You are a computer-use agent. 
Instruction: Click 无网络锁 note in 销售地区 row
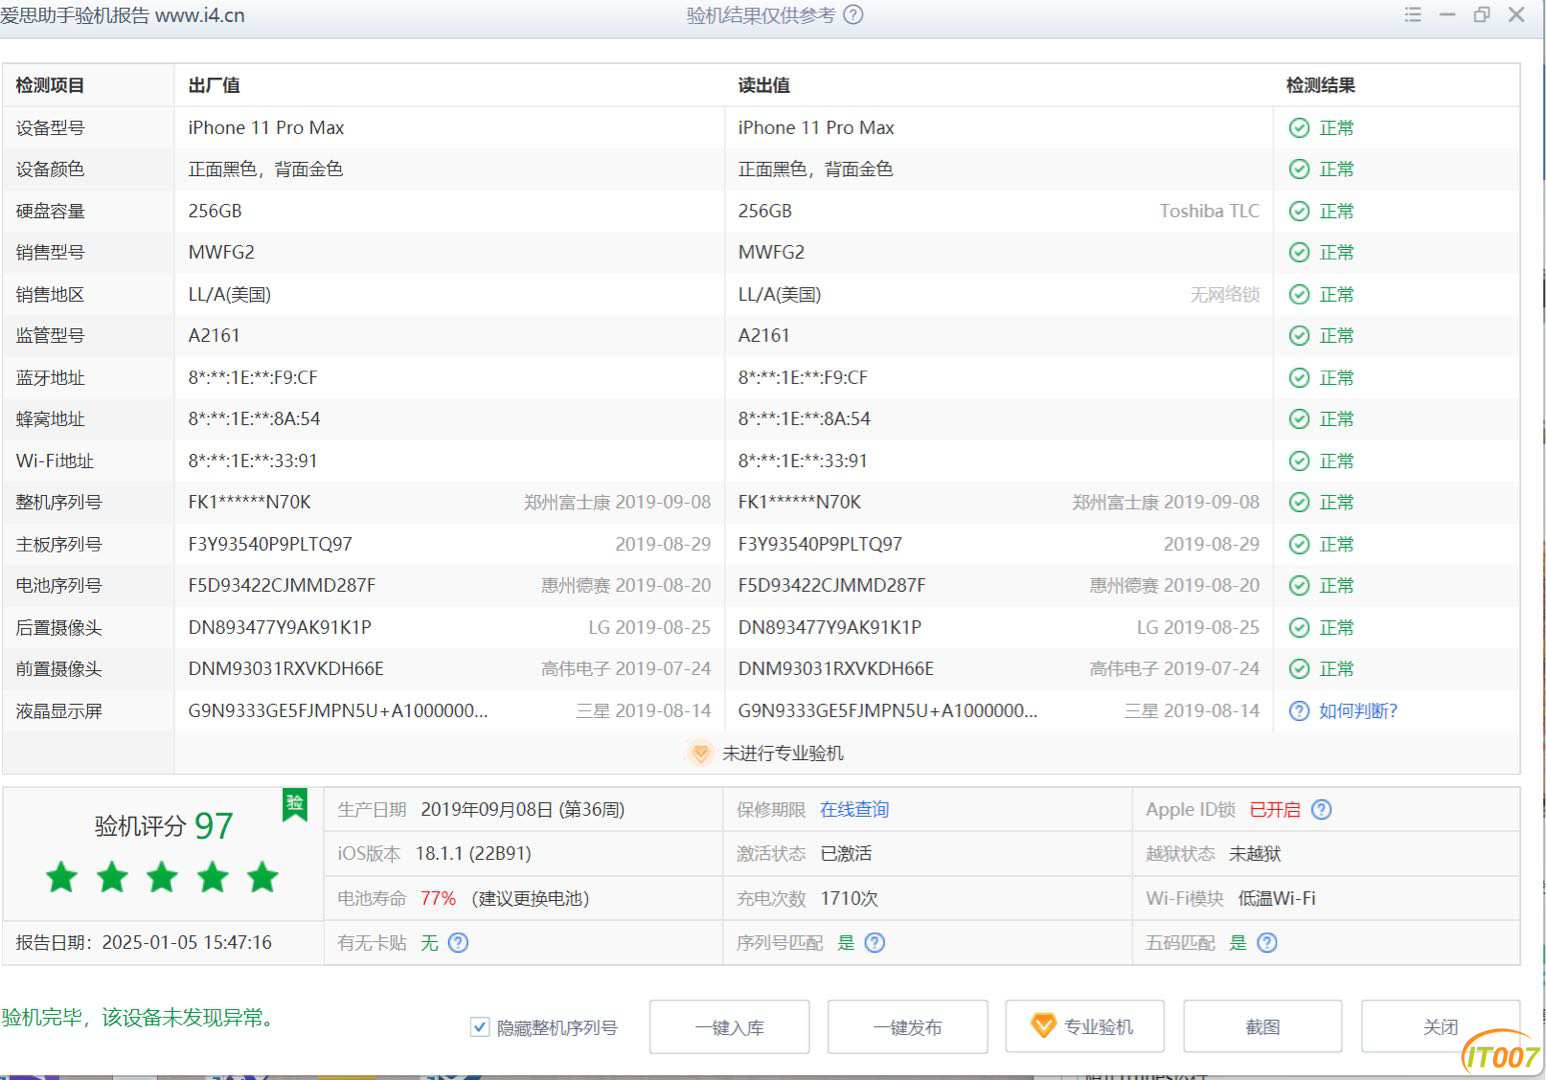pos(1225,294)
